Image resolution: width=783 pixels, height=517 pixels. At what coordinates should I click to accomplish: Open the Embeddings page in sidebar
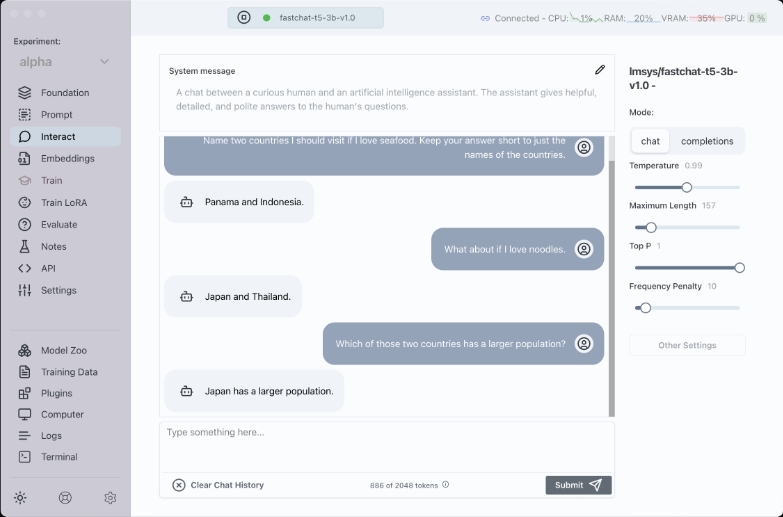tap(67, 158)
